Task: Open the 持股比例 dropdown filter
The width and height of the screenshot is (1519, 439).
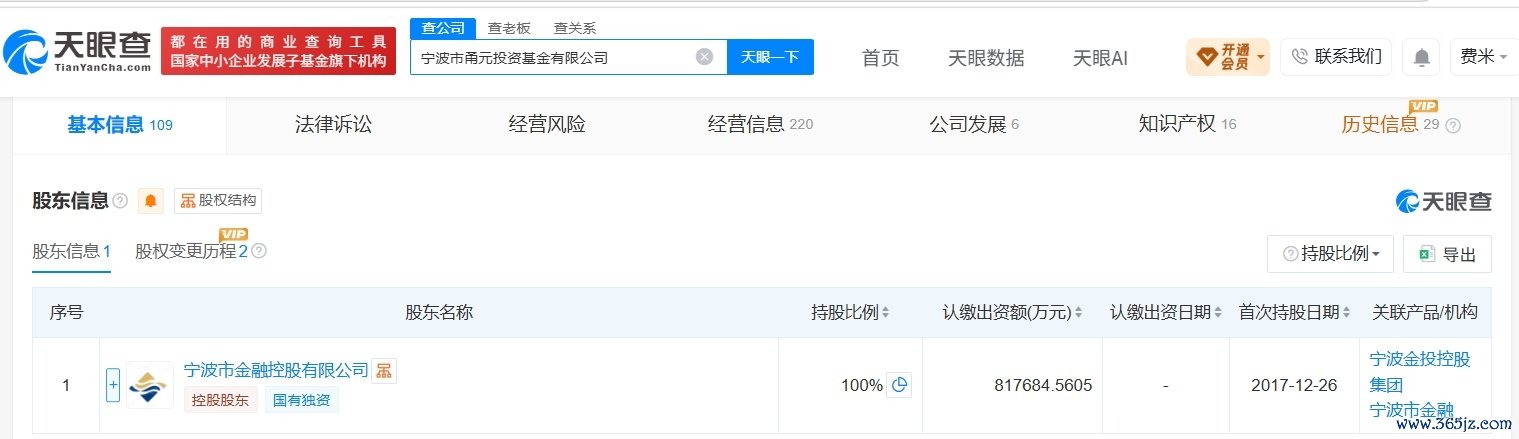Action: point(1330,254)
